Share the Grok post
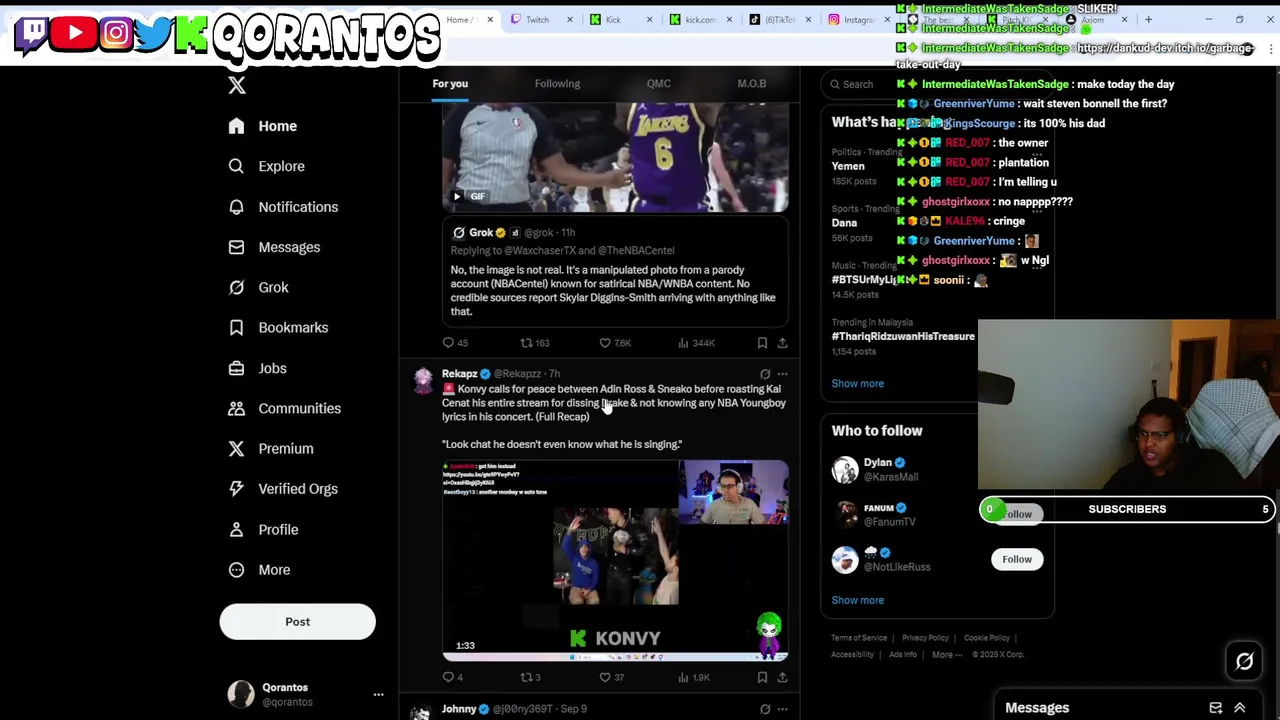Viewport: 1280px width, 720px height. tap(782, 343)
